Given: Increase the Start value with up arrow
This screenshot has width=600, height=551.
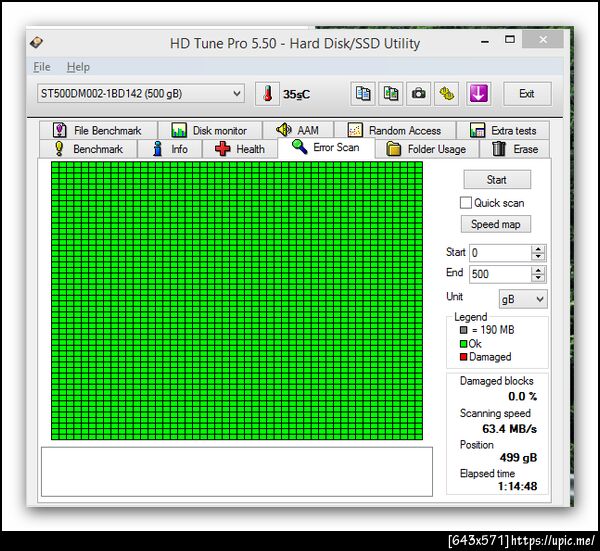Looking at the screenshot, I should 538,249.
